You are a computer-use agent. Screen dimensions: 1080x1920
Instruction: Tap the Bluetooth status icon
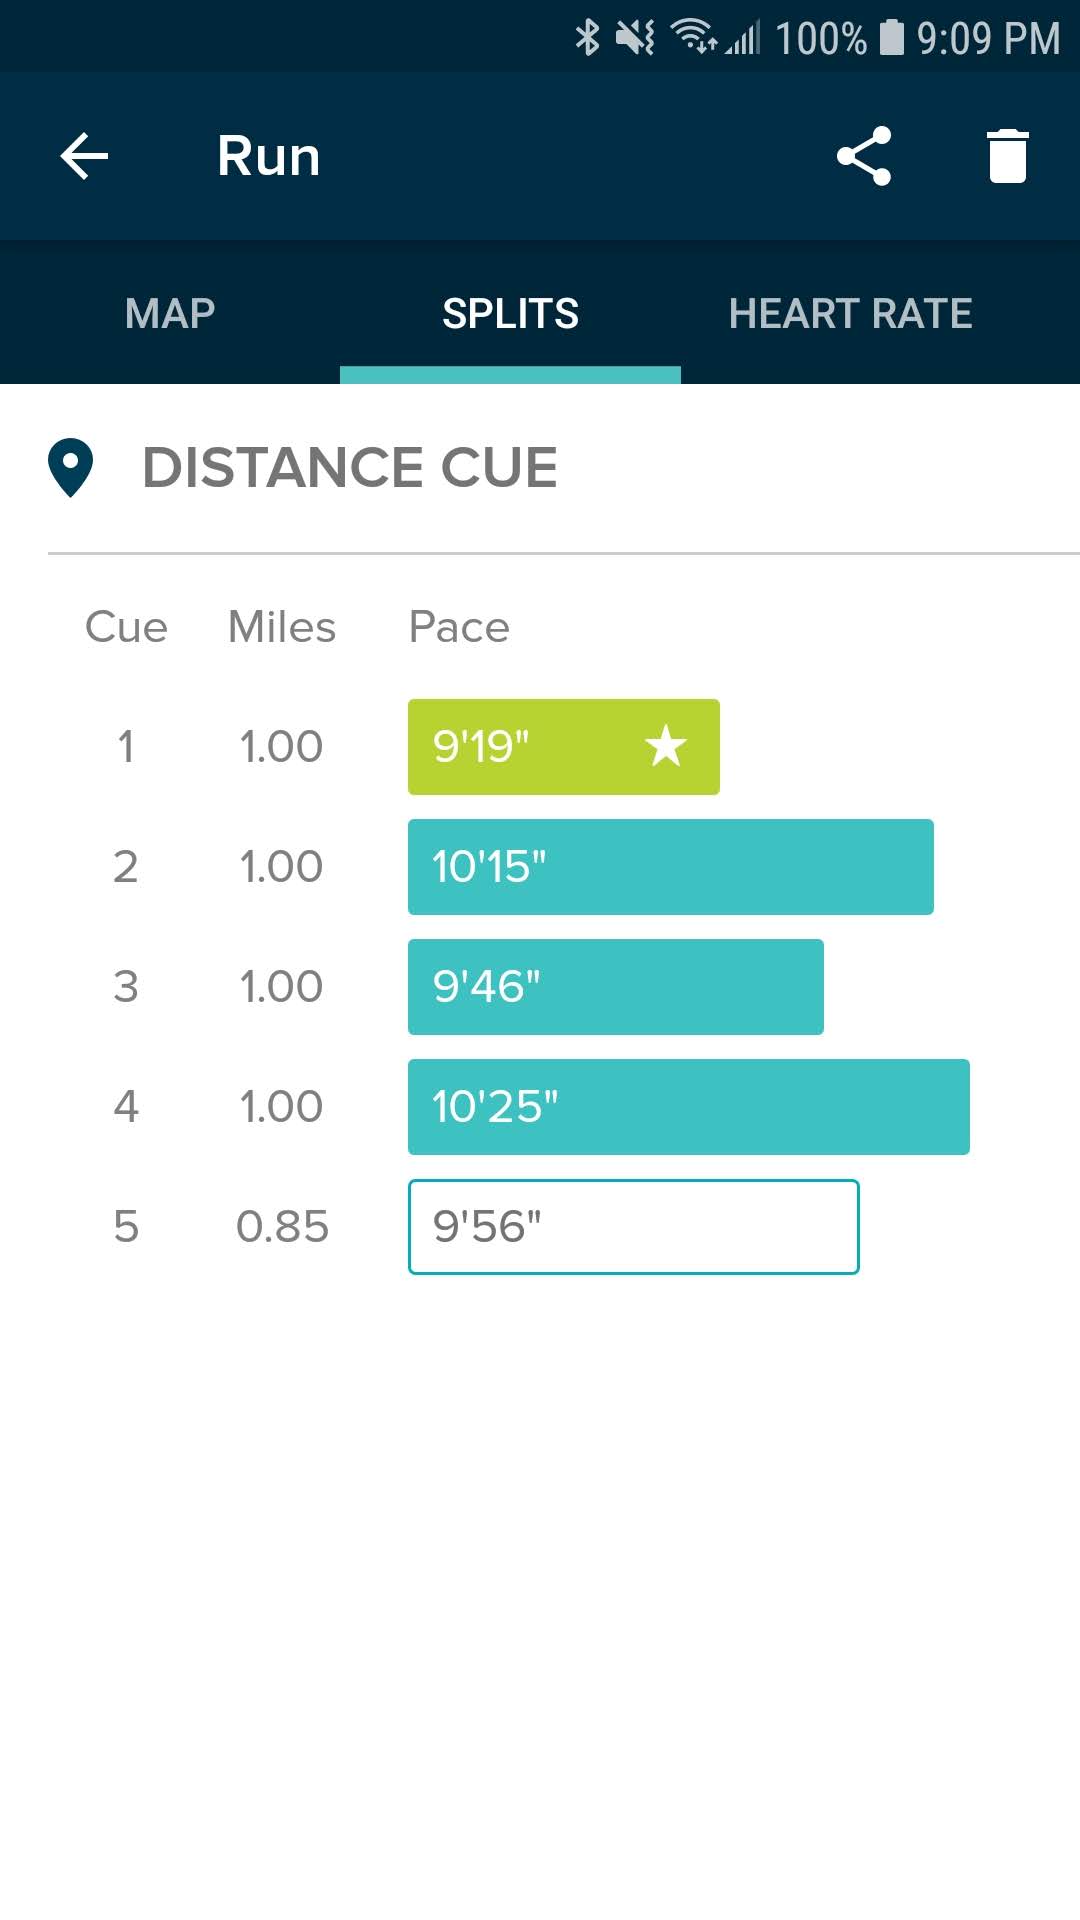587,38
